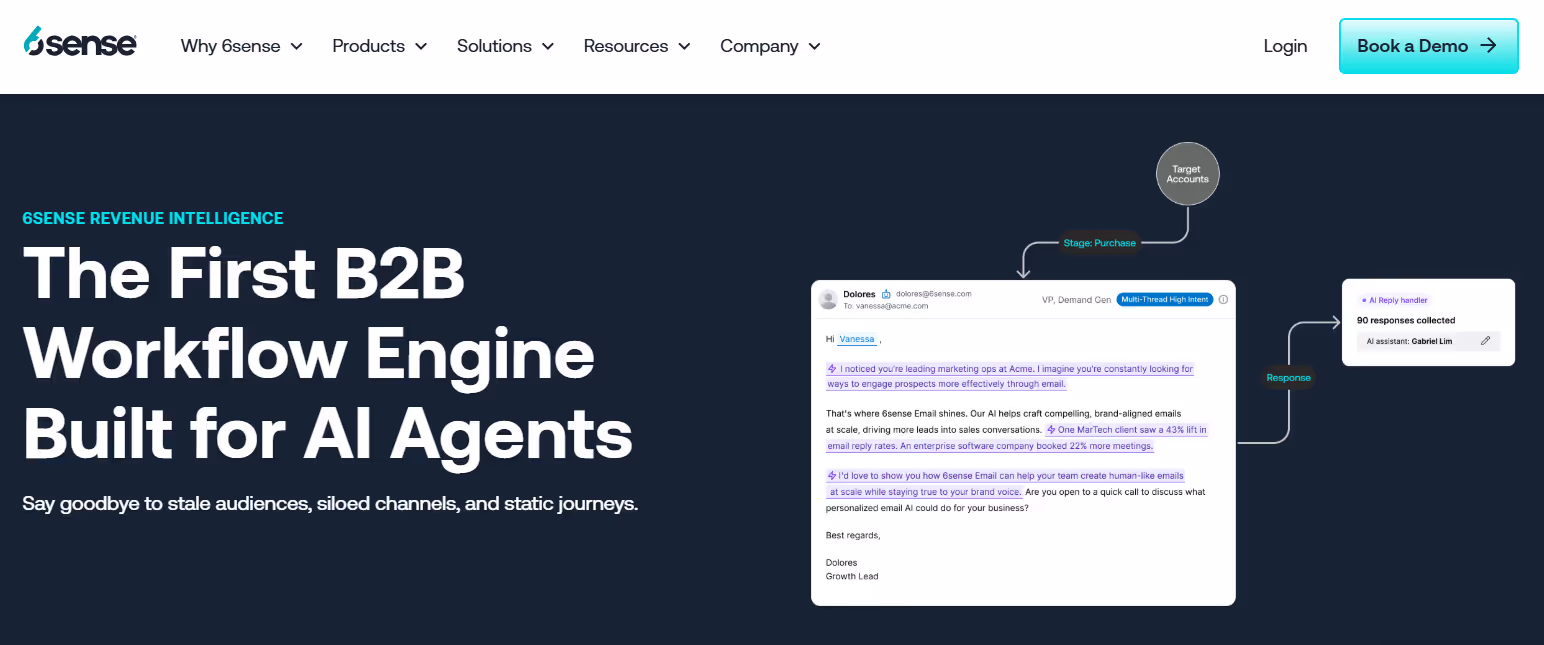Click the pencil edit icon for Gabriel Lim
1544x645 pixels.
click(1485, 341)
